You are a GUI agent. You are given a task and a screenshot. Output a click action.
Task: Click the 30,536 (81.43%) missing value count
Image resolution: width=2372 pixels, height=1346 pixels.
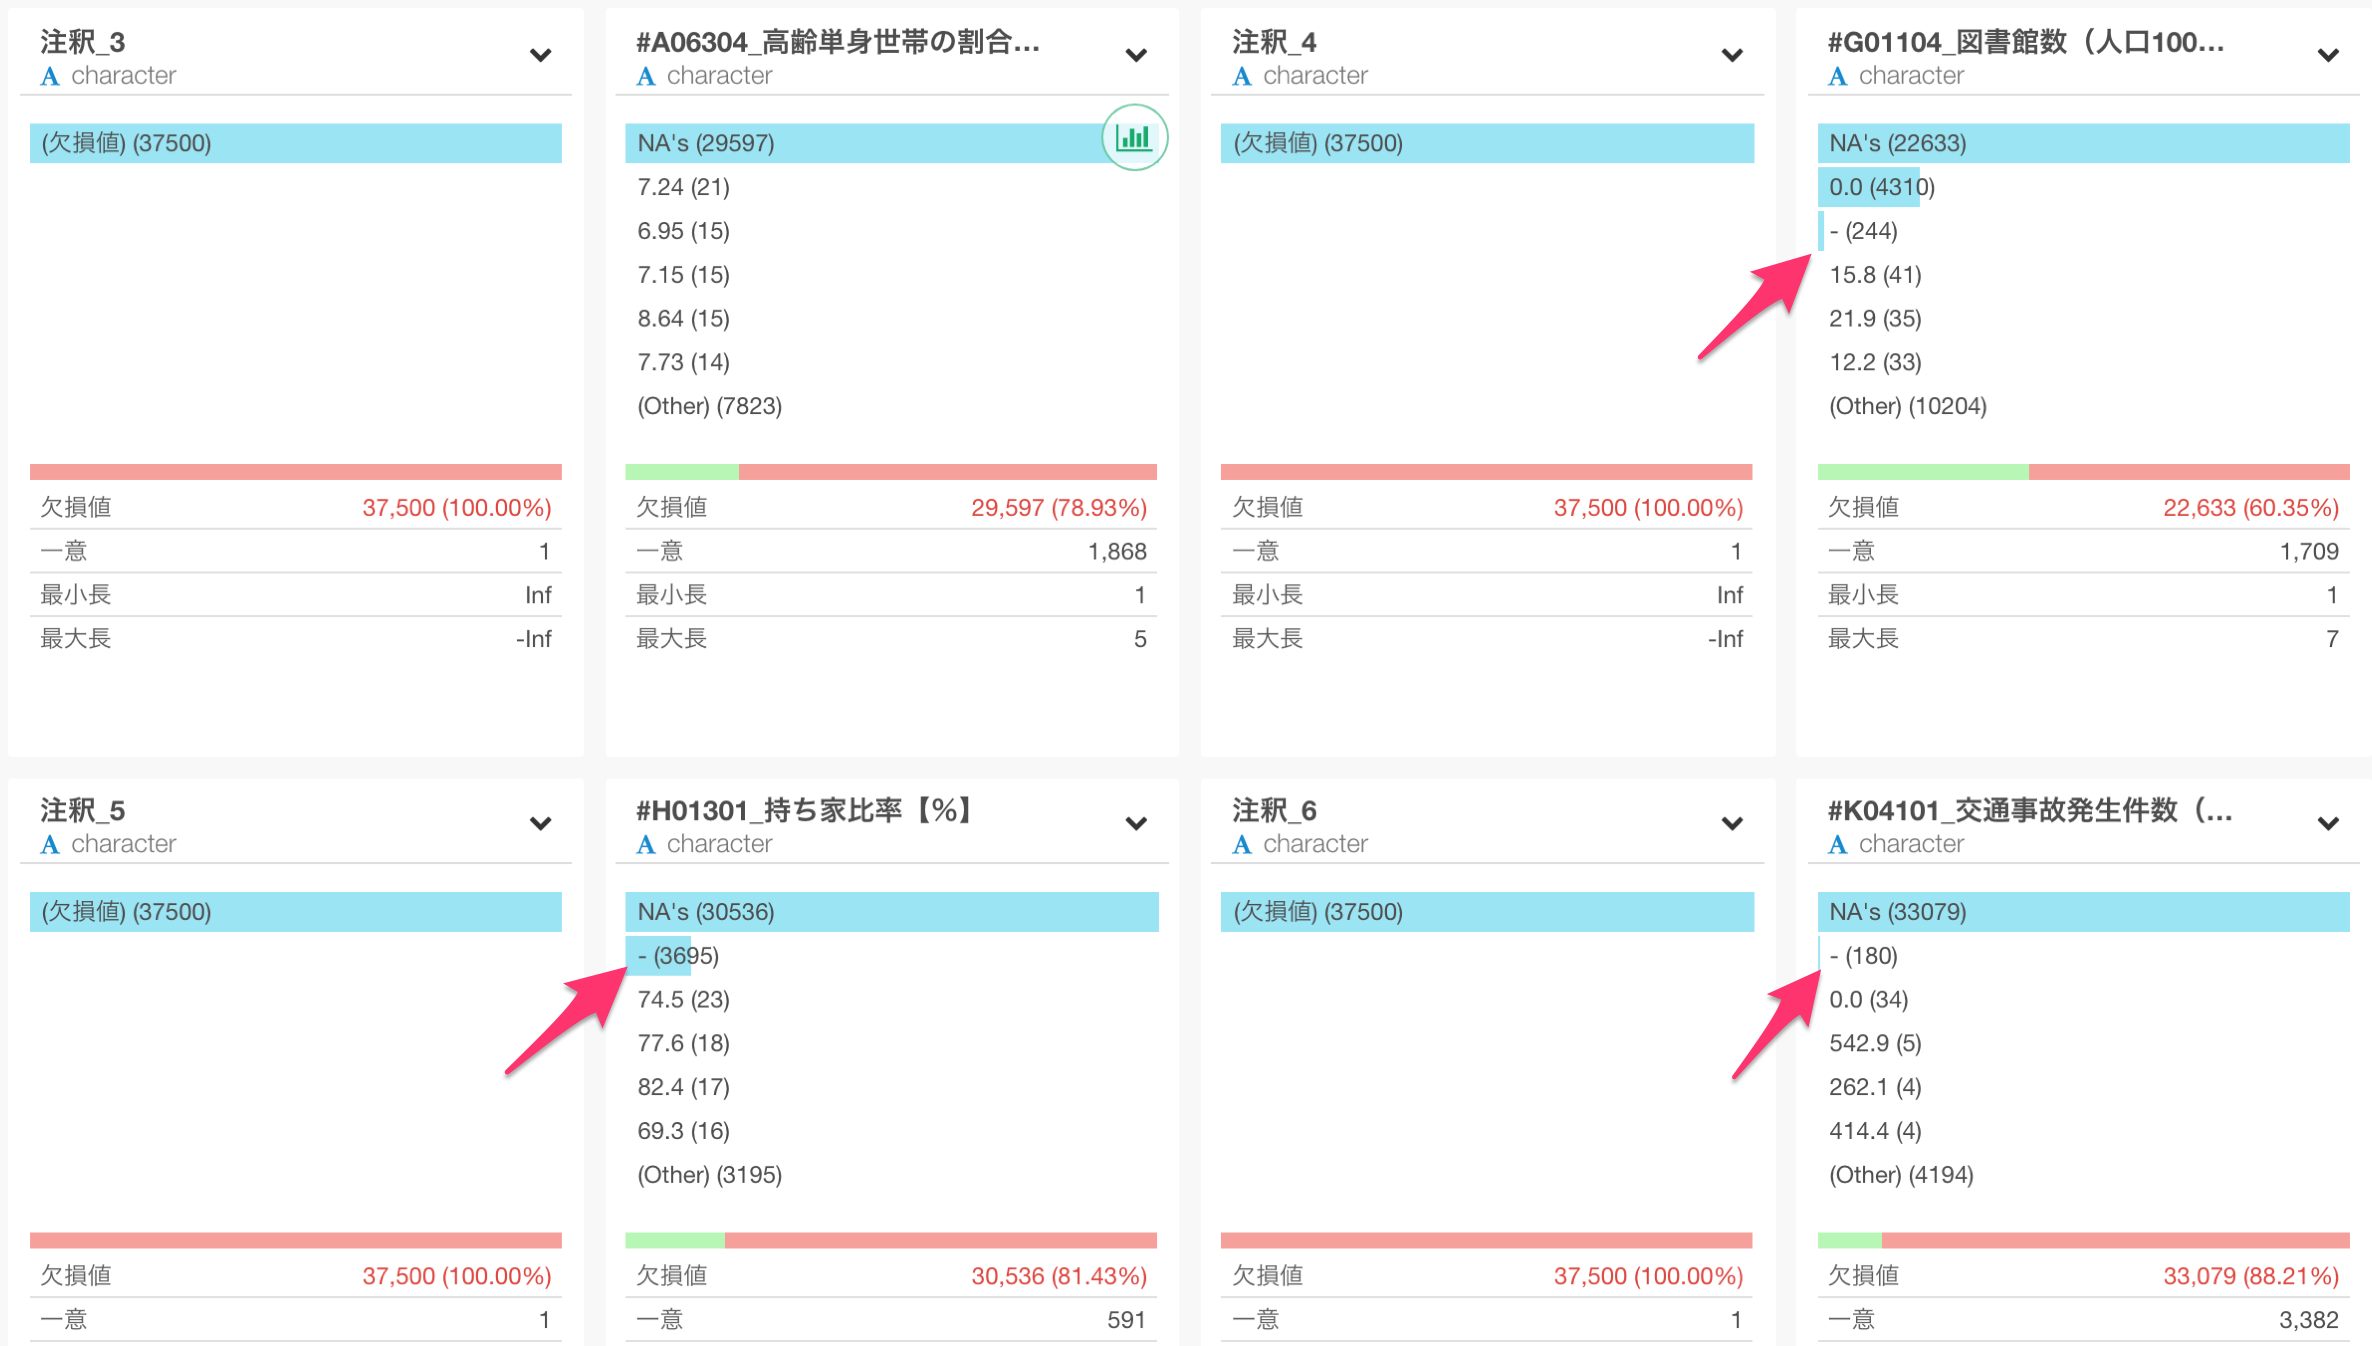1059,1276
